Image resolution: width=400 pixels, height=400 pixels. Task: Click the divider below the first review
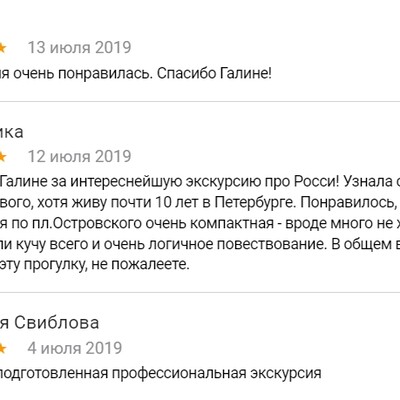click(x=200, y=101)
